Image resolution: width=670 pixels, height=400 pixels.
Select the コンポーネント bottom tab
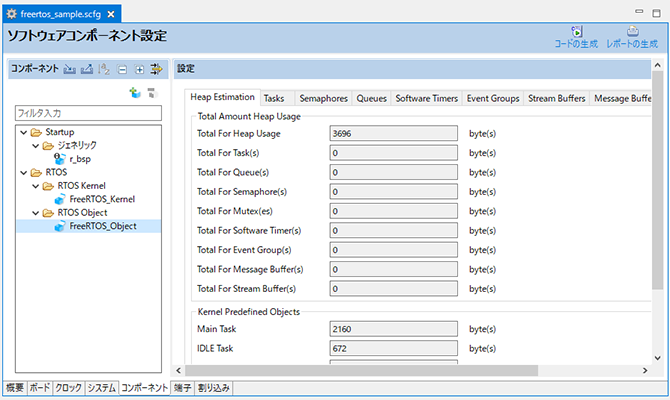[144, 387]
